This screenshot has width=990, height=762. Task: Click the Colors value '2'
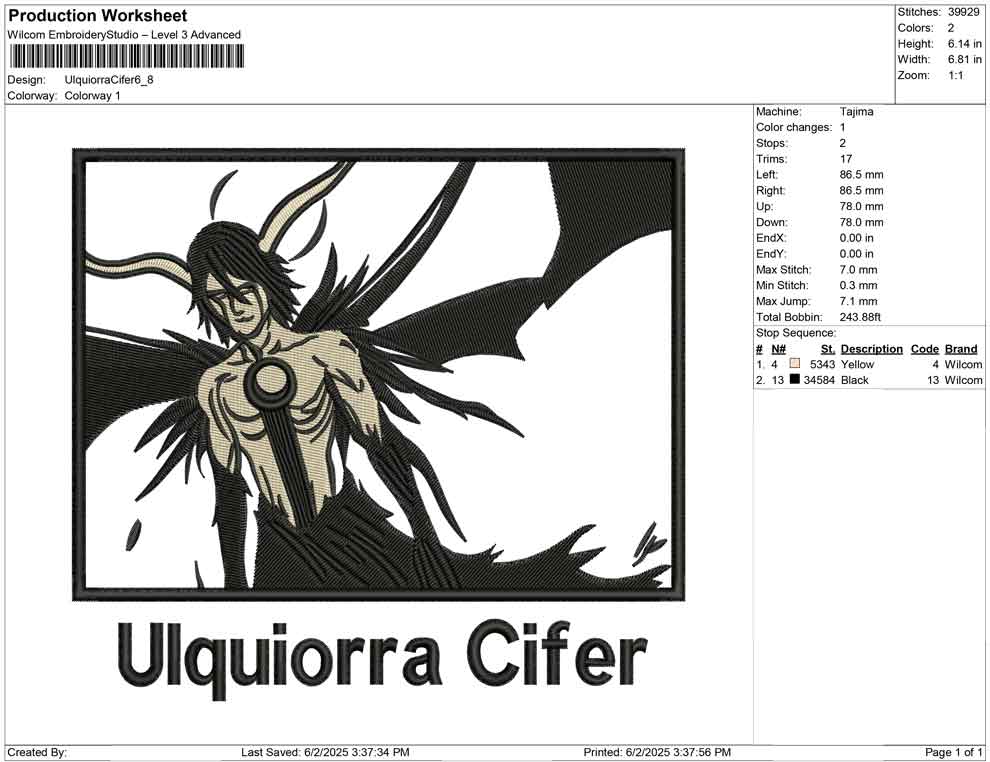(x=951, y=28)
